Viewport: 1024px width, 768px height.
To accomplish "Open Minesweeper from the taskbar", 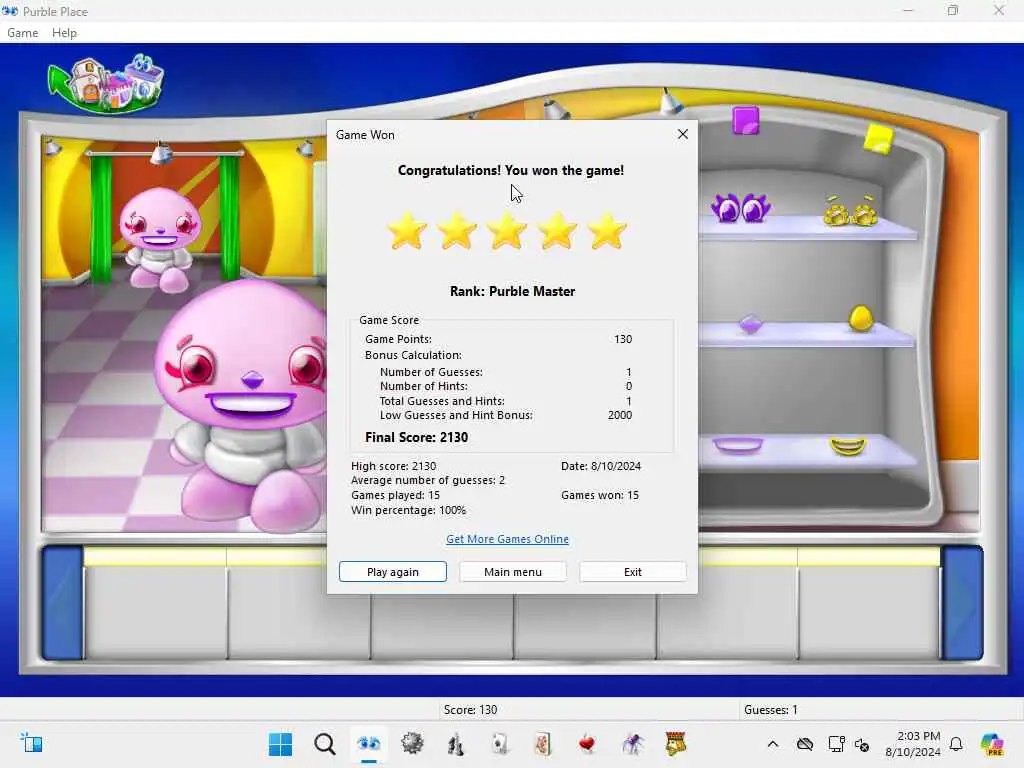I will (x=412, y=744).
